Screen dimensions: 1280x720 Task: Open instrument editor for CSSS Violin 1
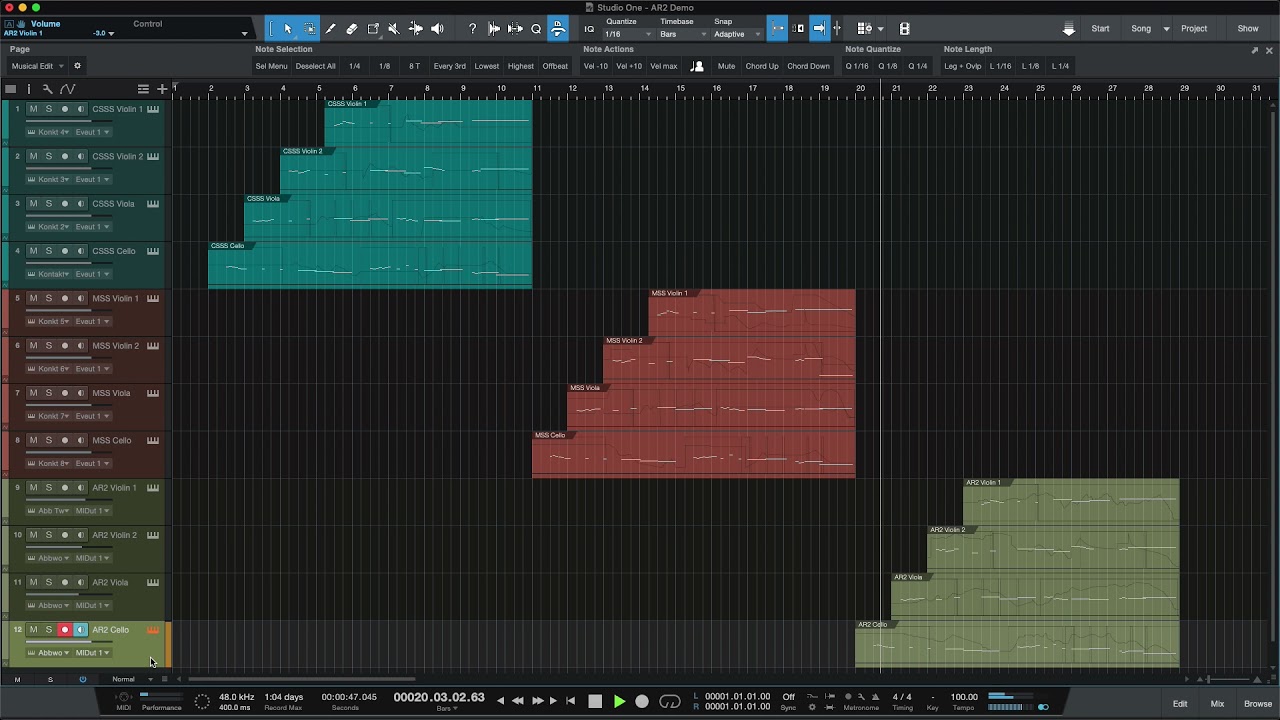click(153, 109)
